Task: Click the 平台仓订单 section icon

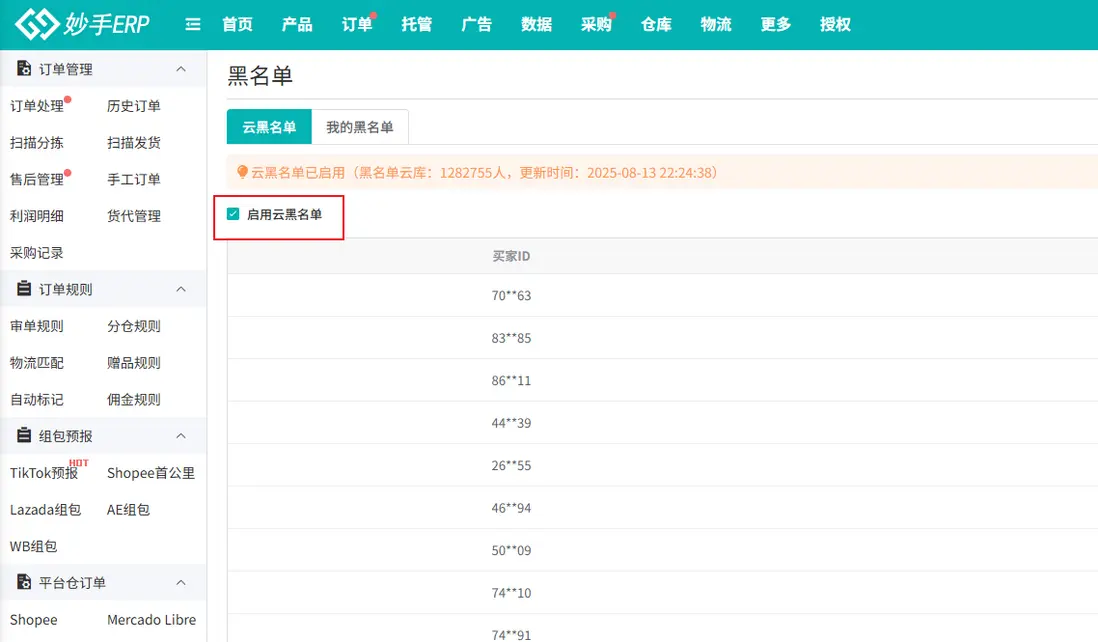Action: [24, 582]
